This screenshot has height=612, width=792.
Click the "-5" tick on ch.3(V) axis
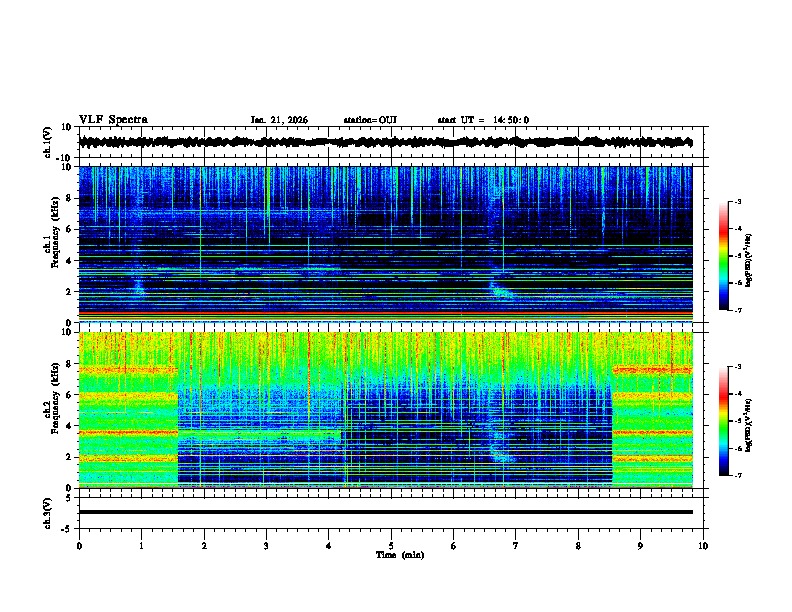pyautogui.click(x=67, y=529)
